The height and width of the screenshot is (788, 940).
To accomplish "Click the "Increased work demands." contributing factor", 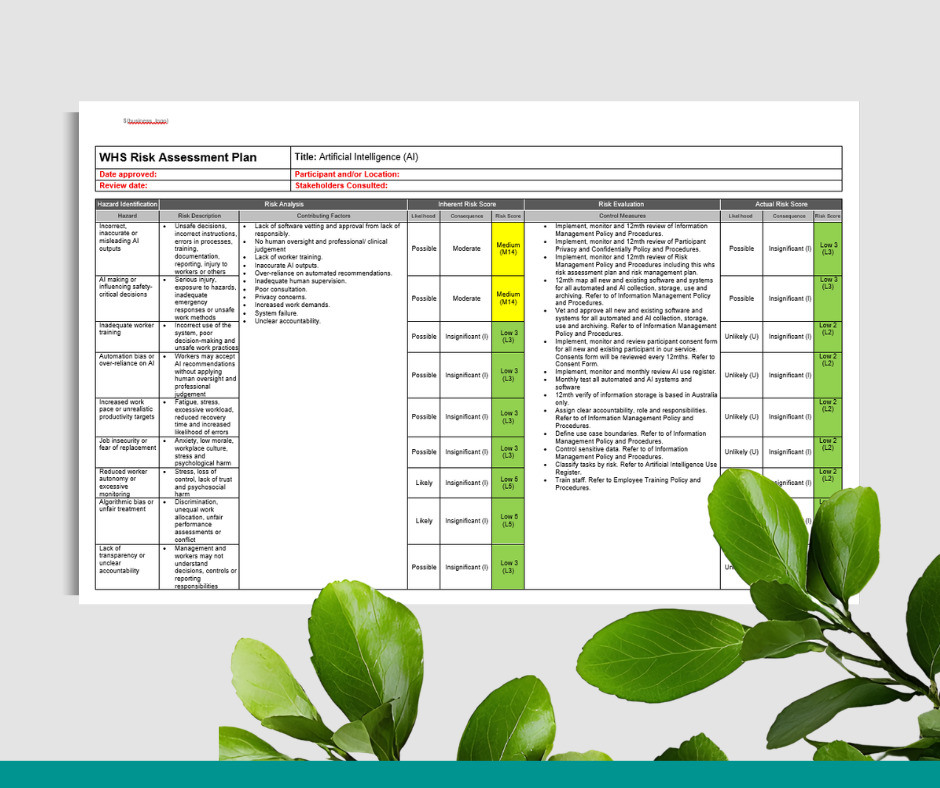I will point(291,305).
